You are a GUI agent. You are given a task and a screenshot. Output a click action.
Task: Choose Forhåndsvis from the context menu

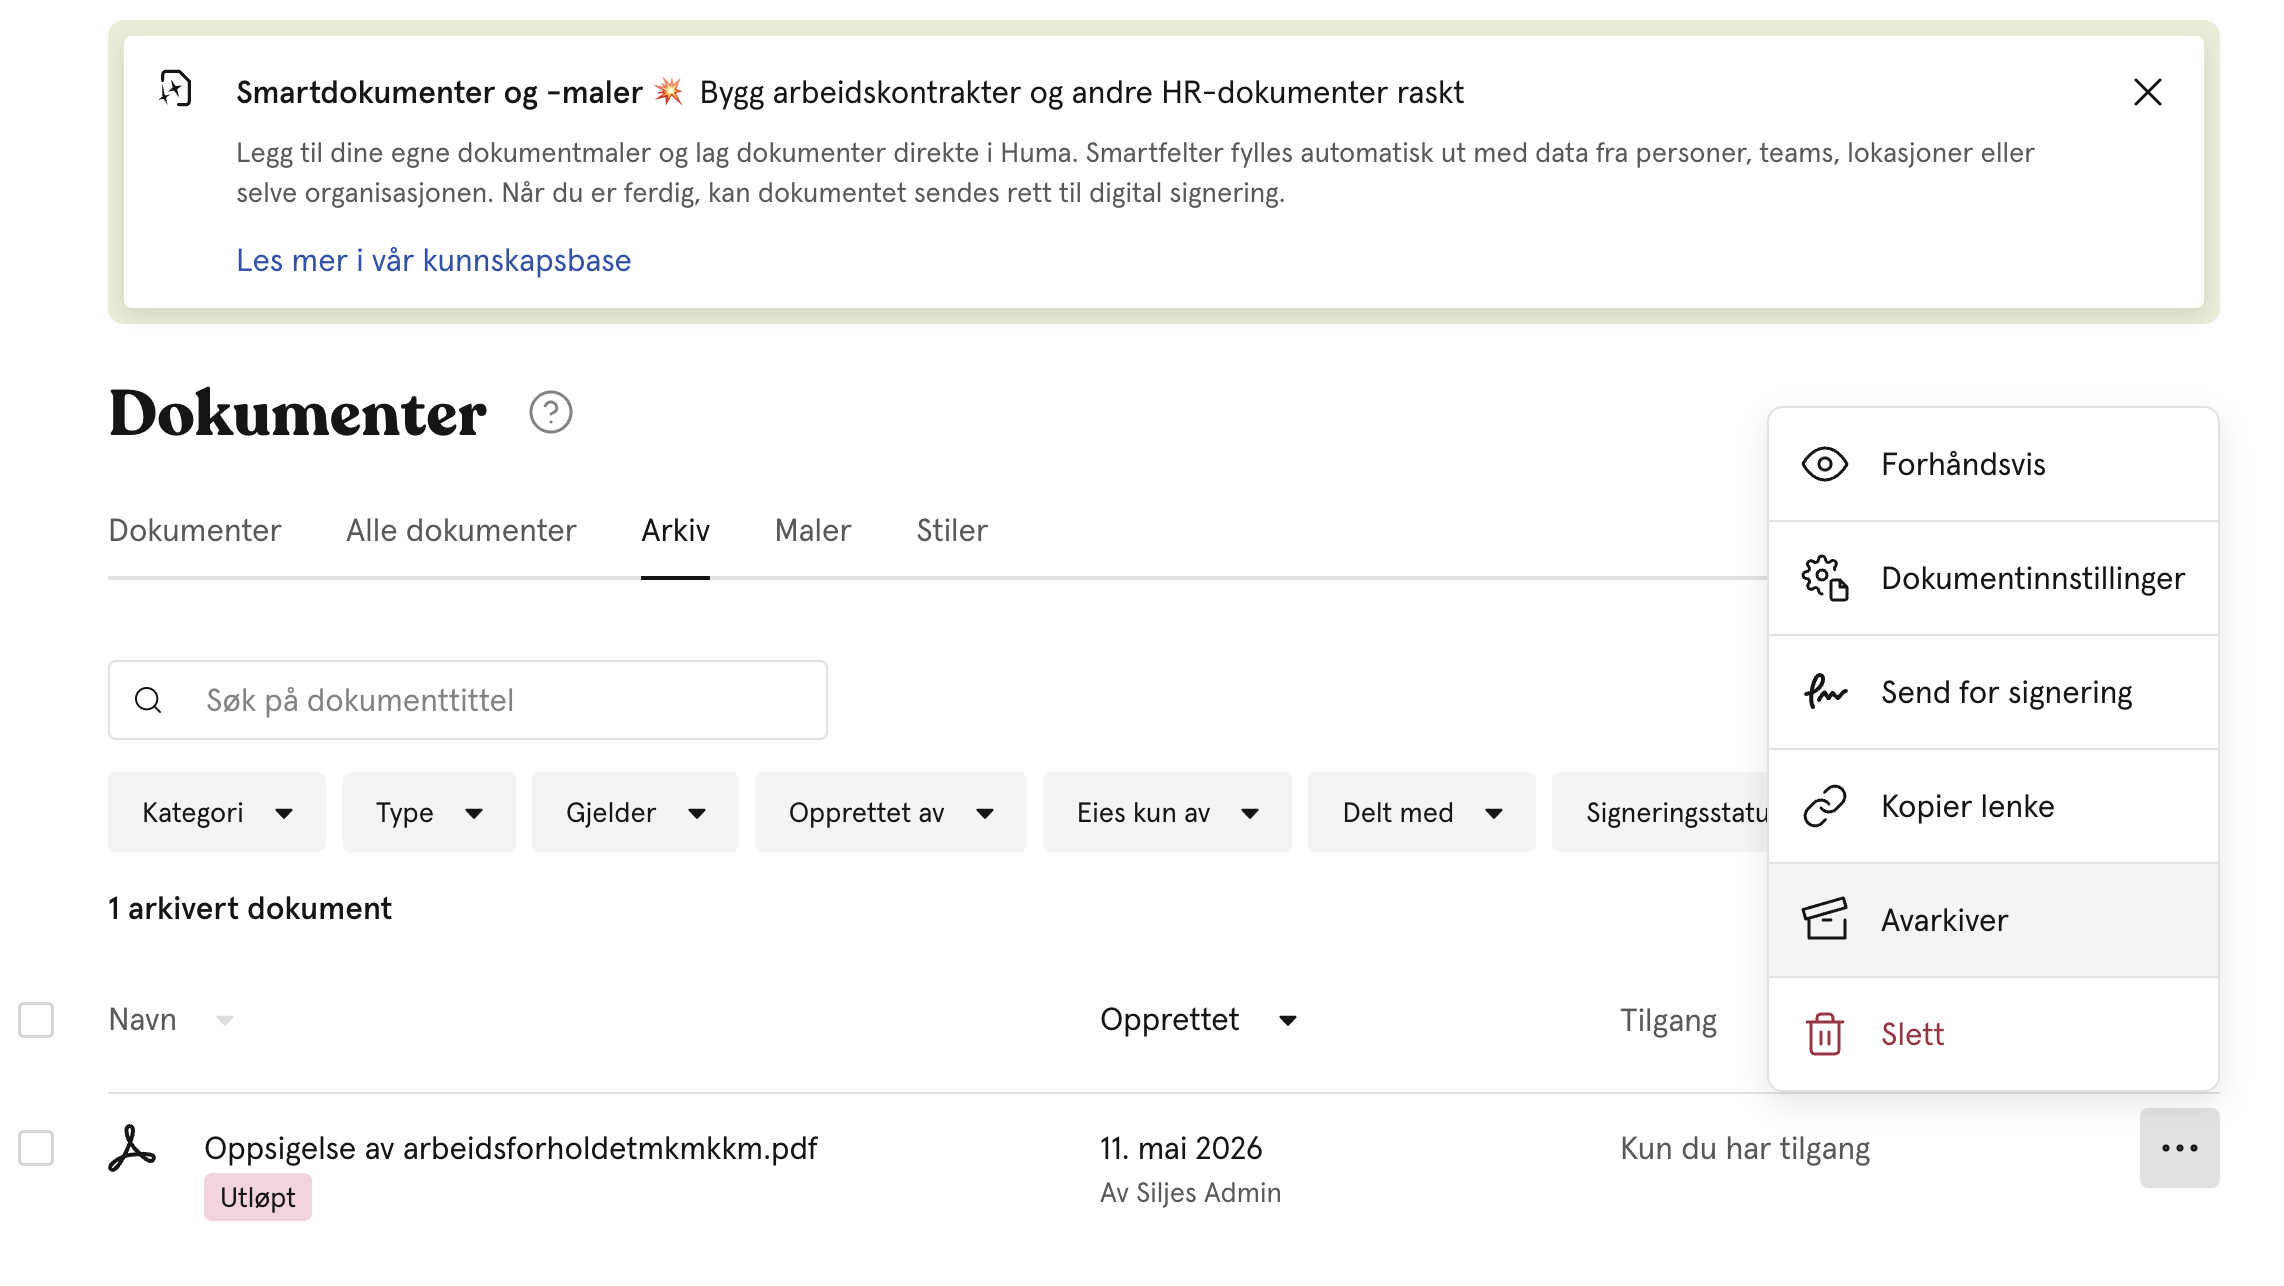(x=1993, y=464)
